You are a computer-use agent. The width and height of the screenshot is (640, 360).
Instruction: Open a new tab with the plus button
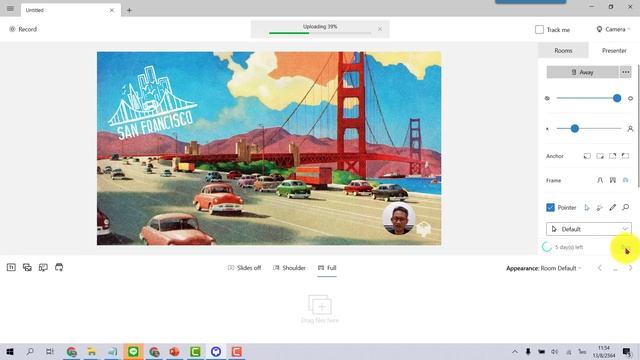pos(129,10)
